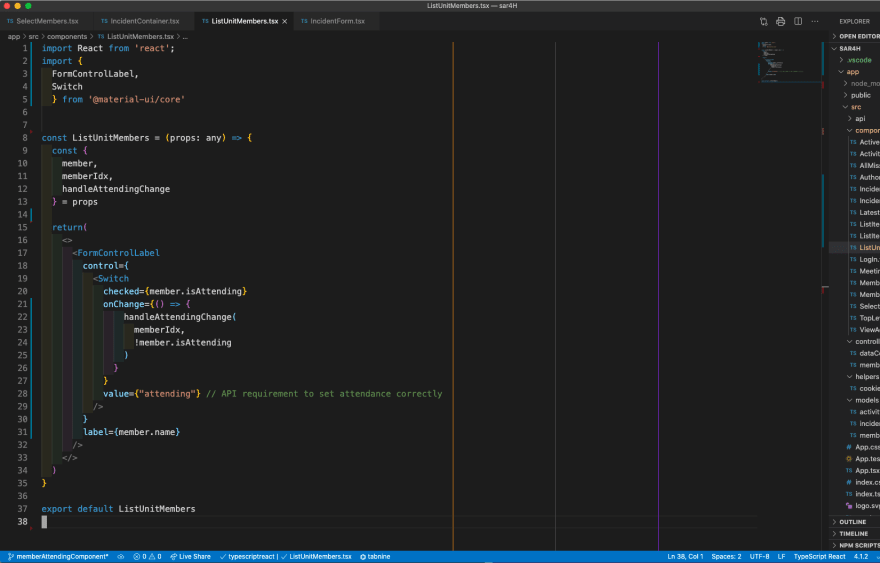Change file encoding via UTF-8 status item
This screenshot has height=563, width=880.
(759, 556)
